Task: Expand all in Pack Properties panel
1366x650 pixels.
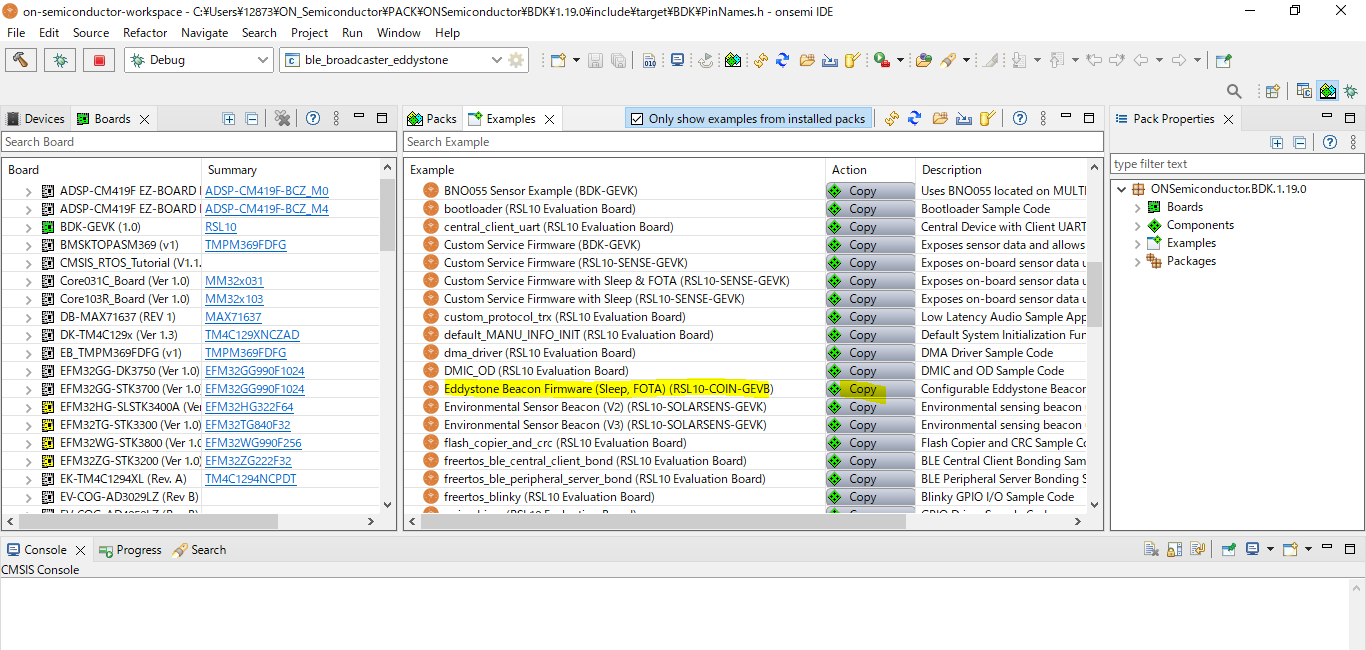Action: point(1277,142)
